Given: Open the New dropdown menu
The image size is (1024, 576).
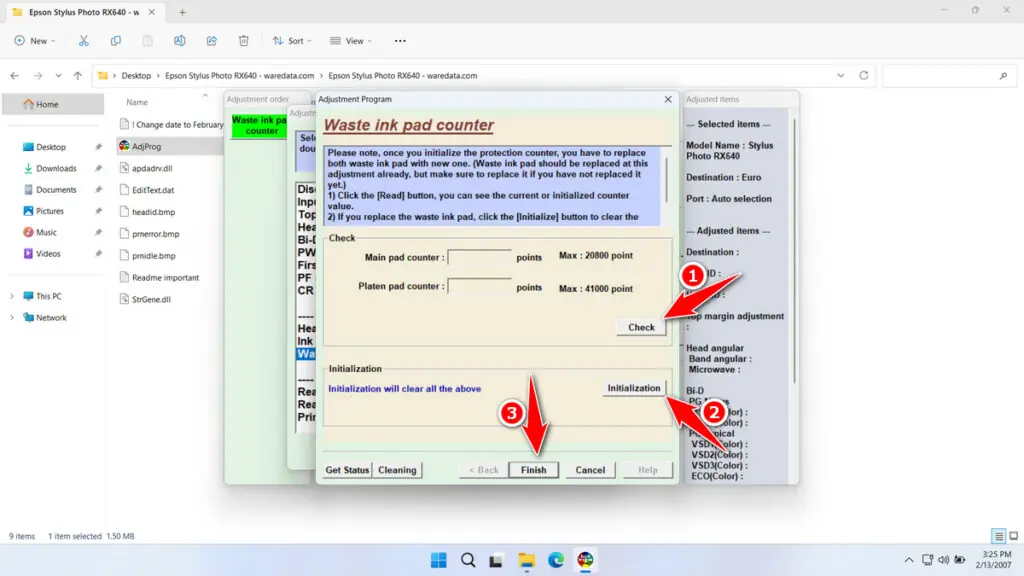Looking at the screenshot, I should [x=36, y=40].
